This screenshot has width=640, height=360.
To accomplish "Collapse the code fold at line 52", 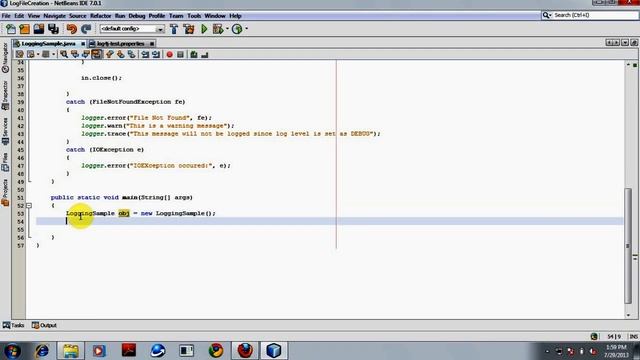I will [x=29, y=206].
